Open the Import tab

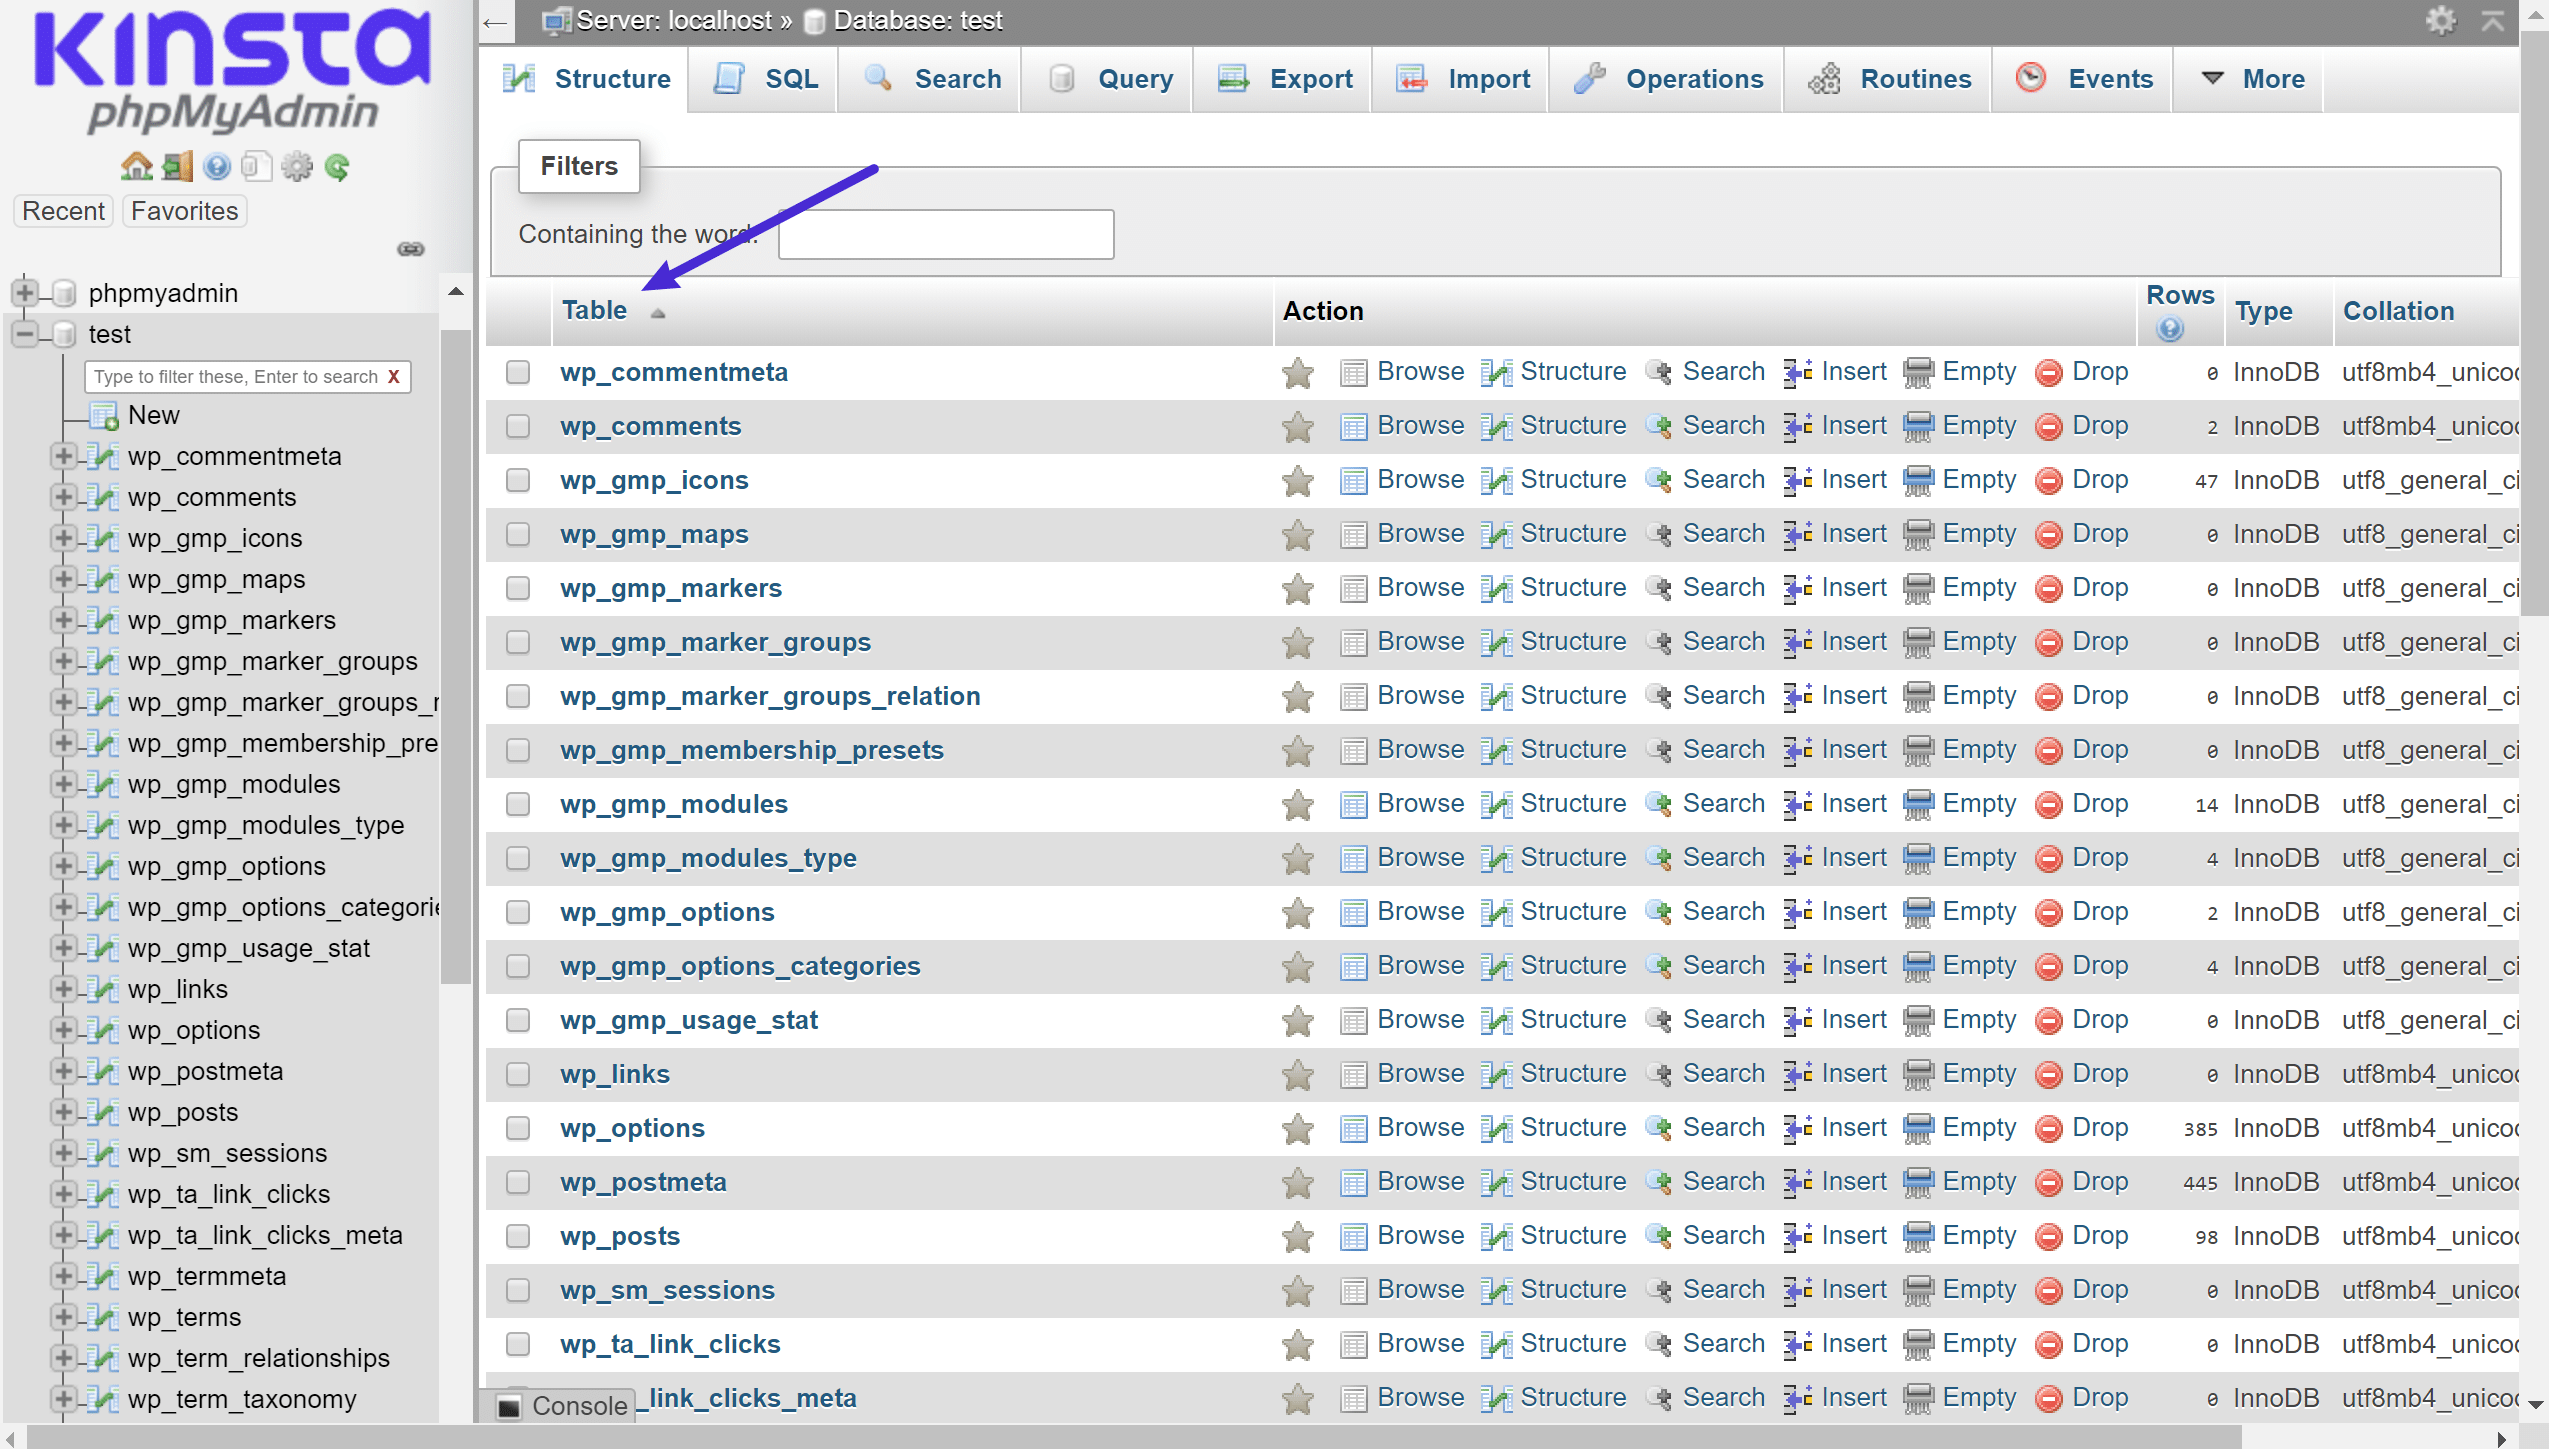[x=1483, y=79]
